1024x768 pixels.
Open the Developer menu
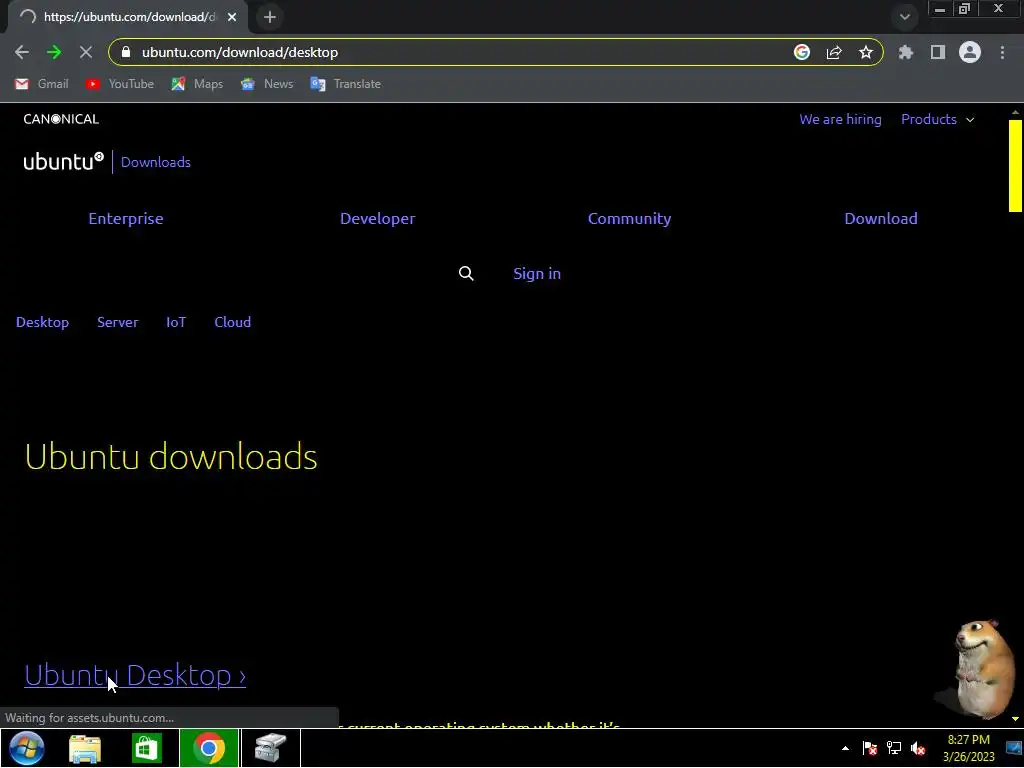point(377,218)
